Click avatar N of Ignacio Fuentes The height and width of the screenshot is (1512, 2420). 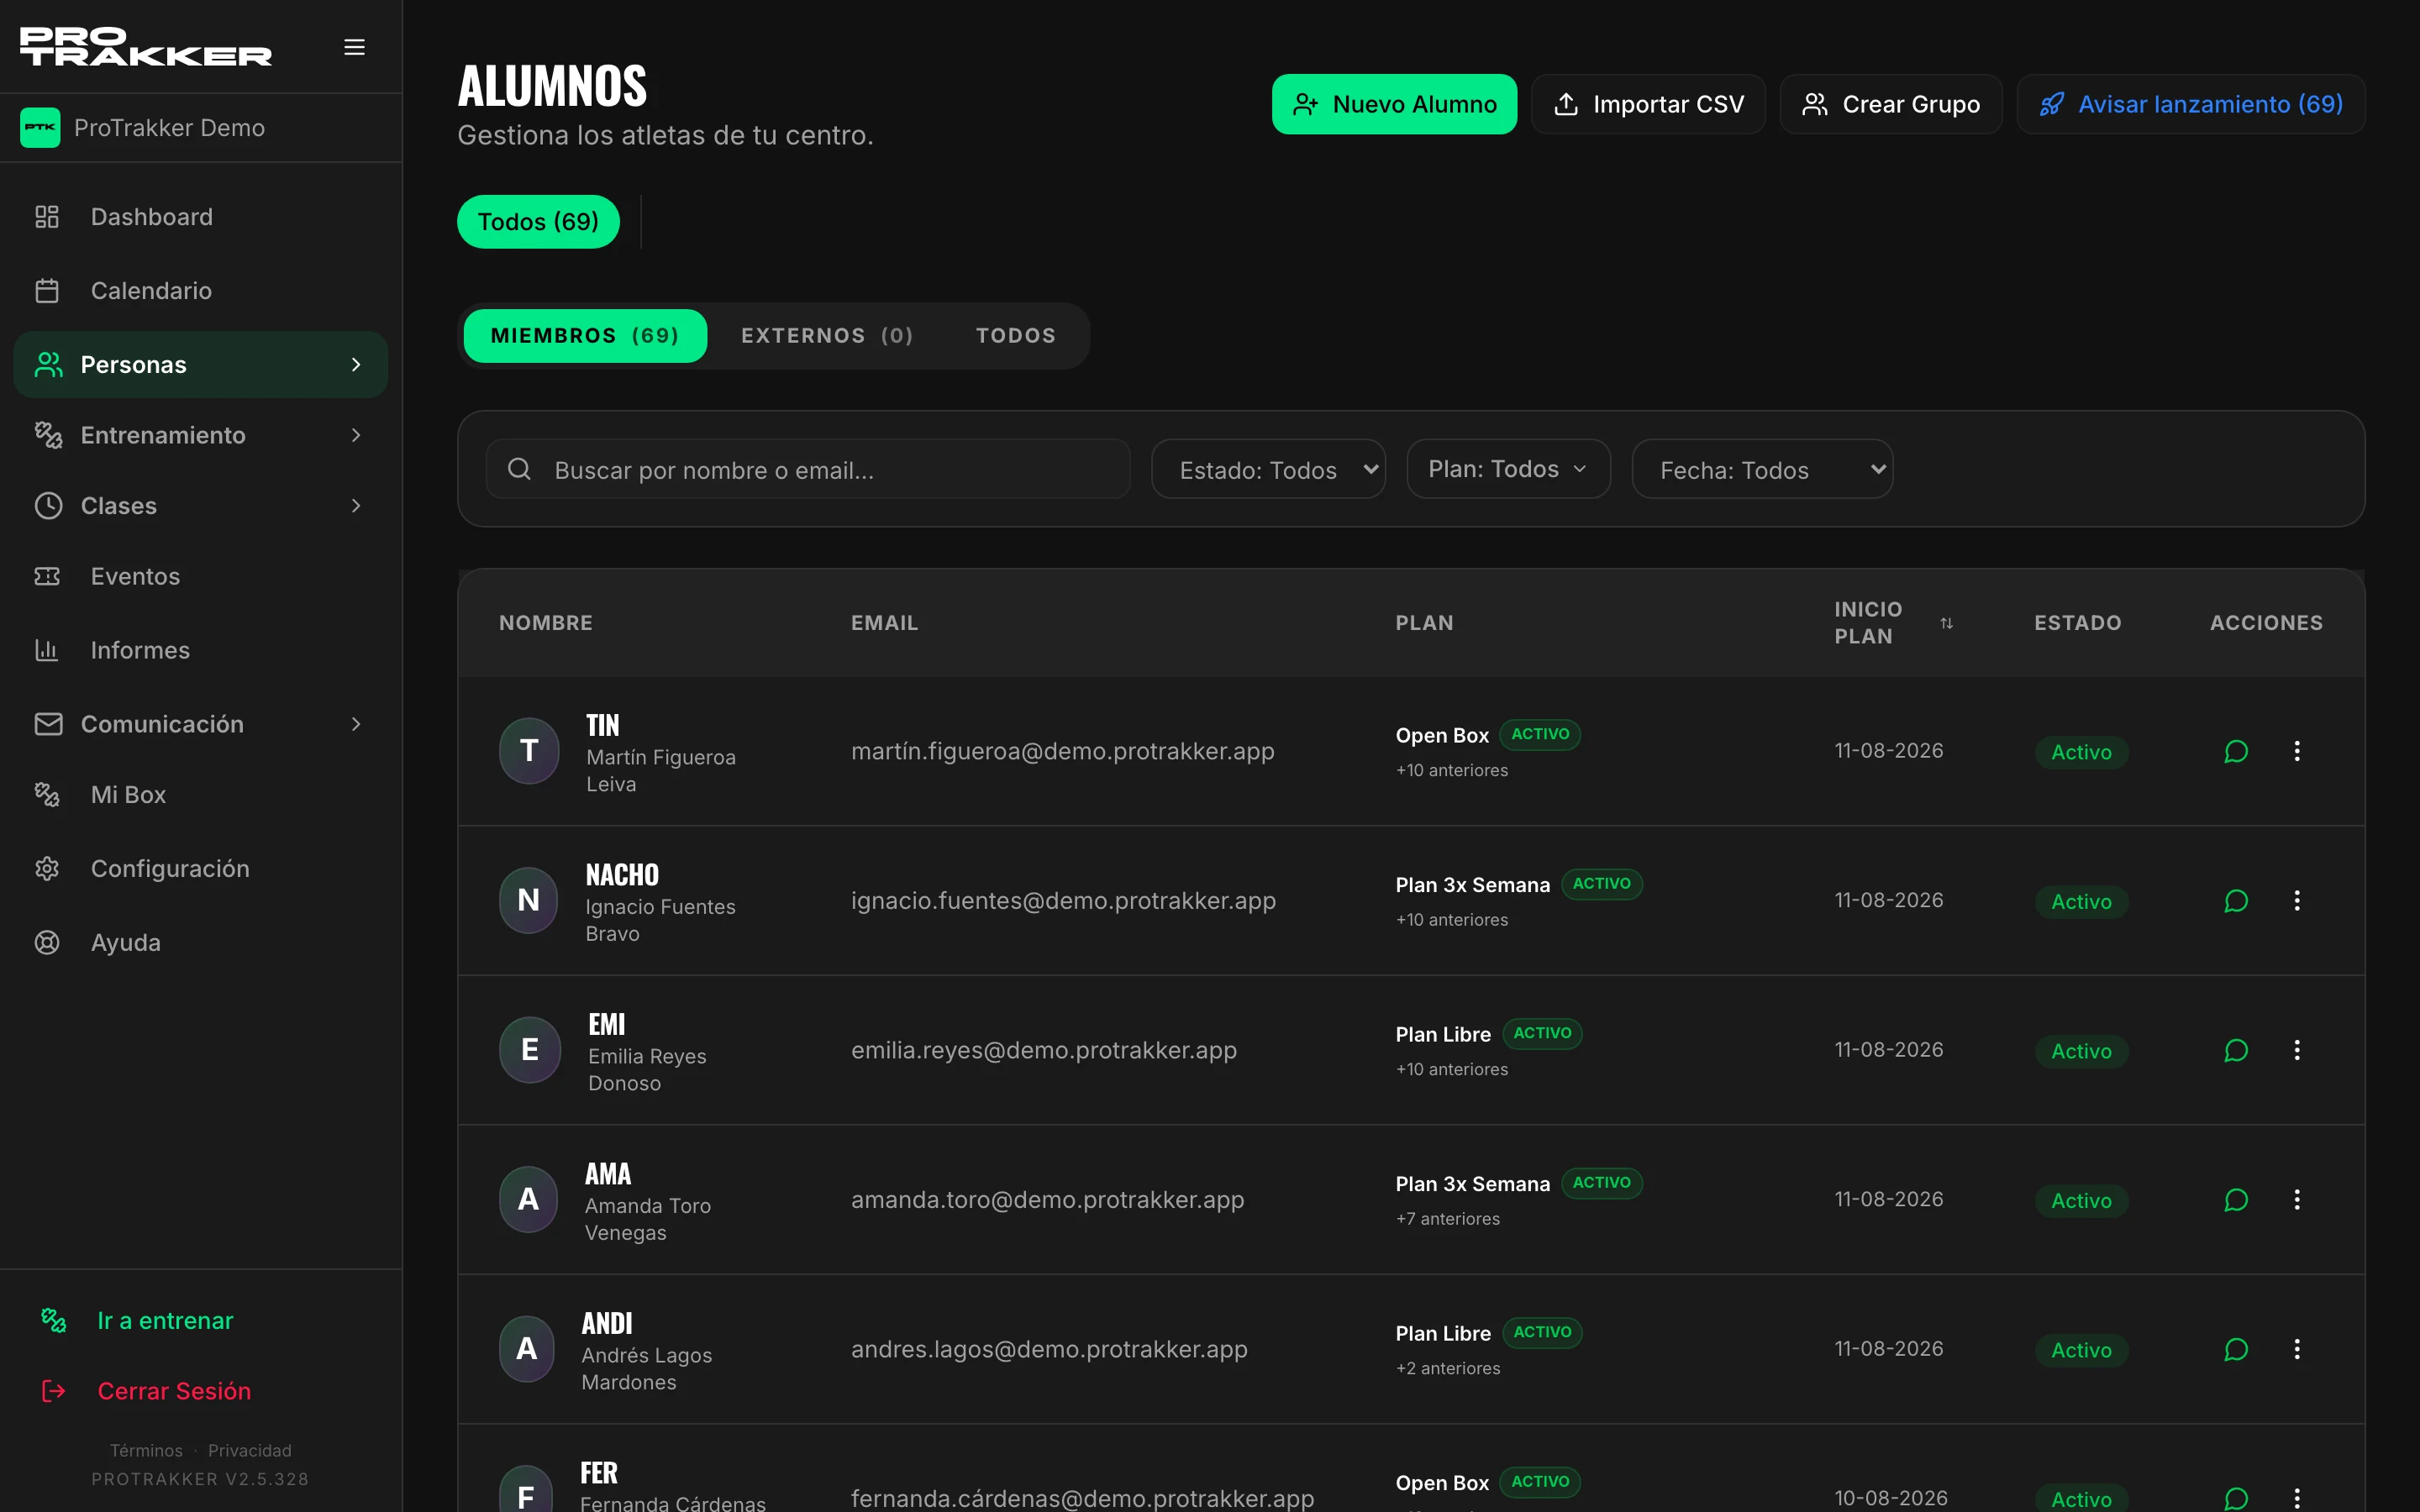click(529, 901)
